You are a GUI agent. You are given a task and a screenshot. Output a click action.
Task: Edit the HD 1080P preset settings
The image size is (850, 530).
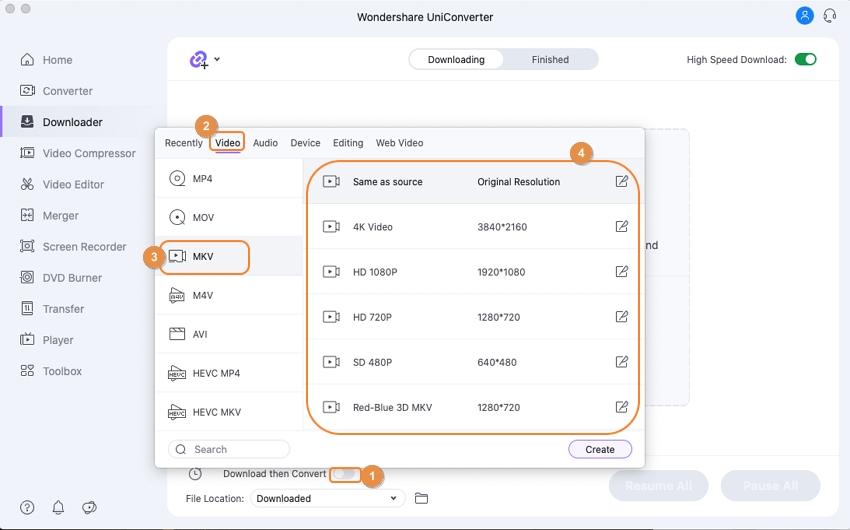click(x=622, y=272)
